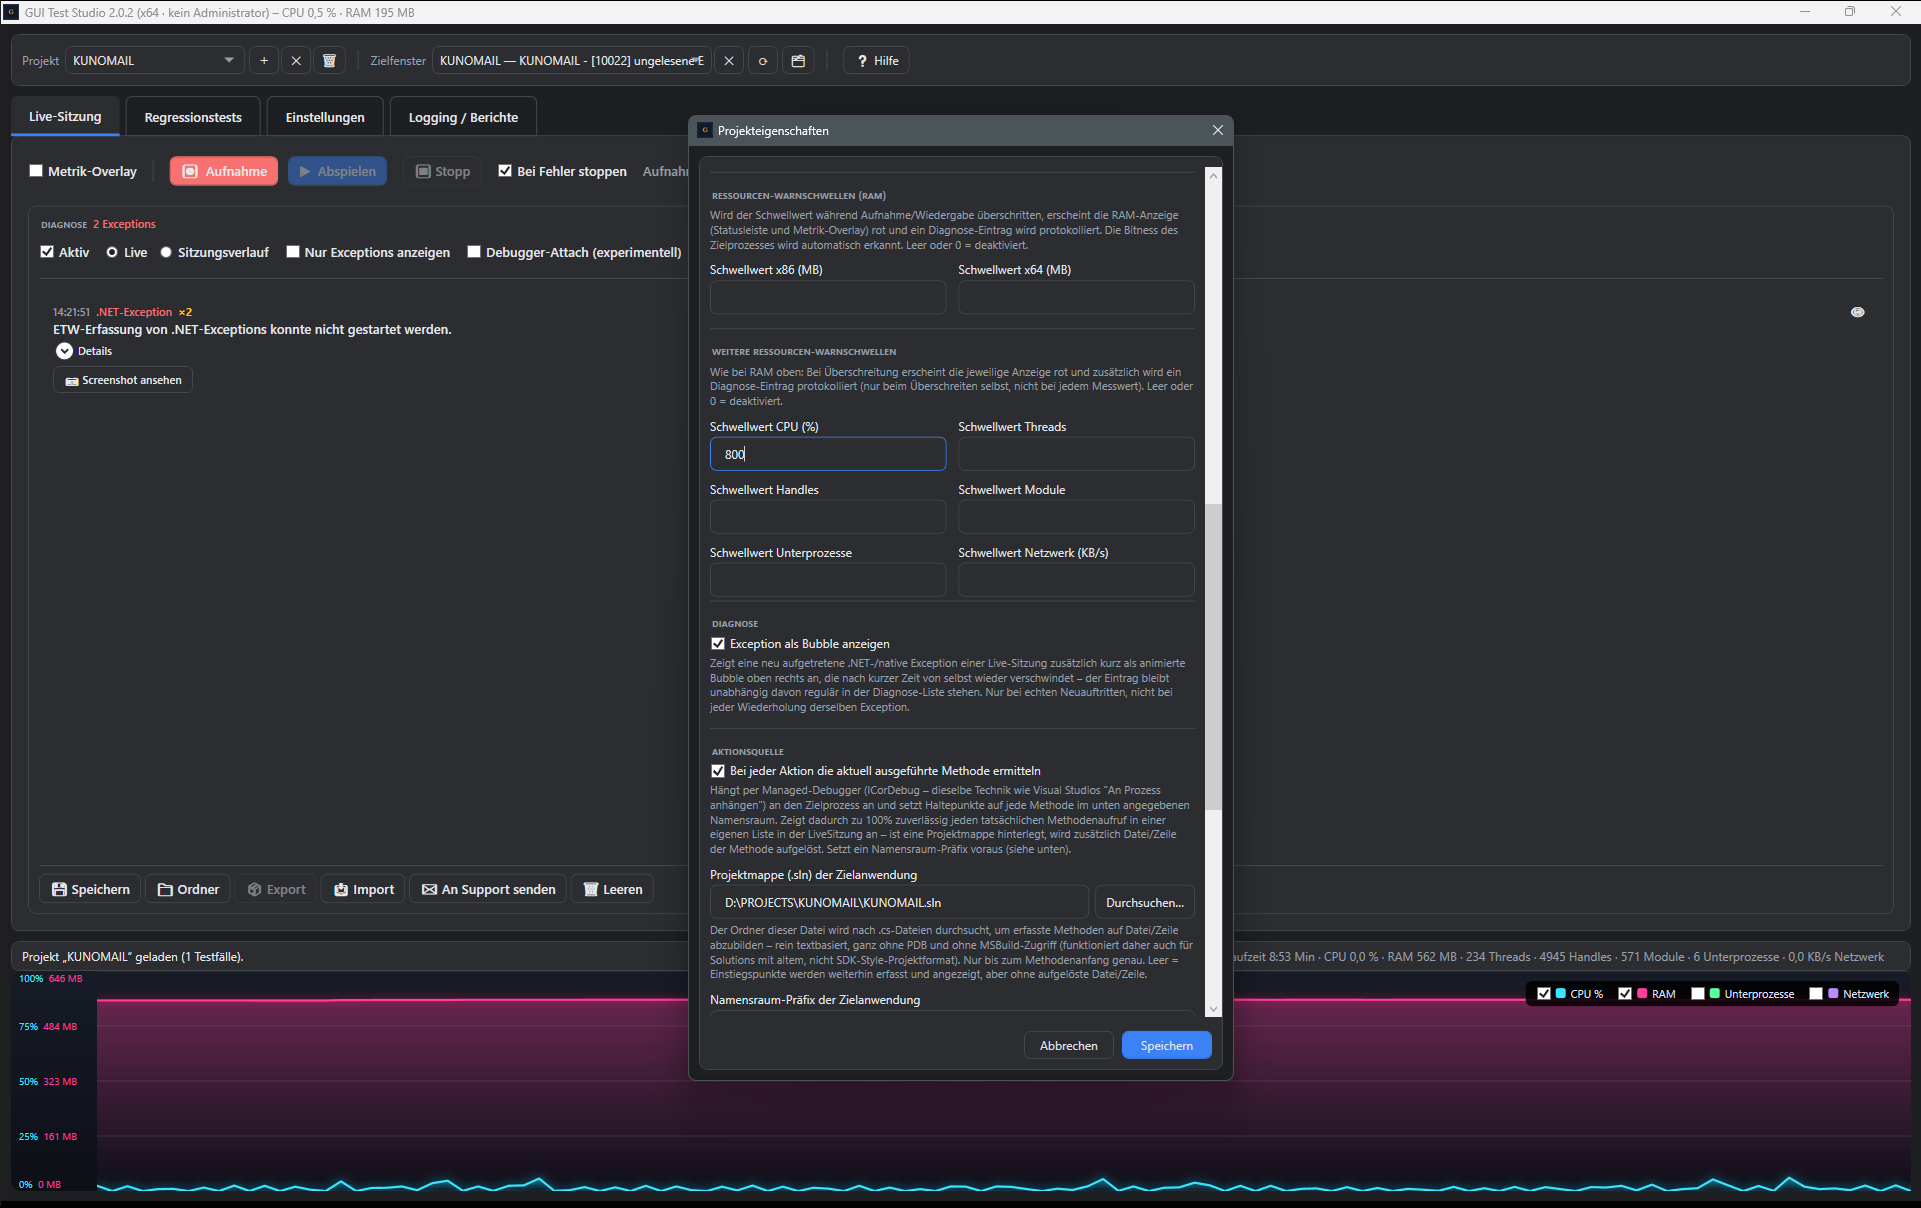
Task: Click Schwellwert Threads field
Action: (x=1076, y=454)
